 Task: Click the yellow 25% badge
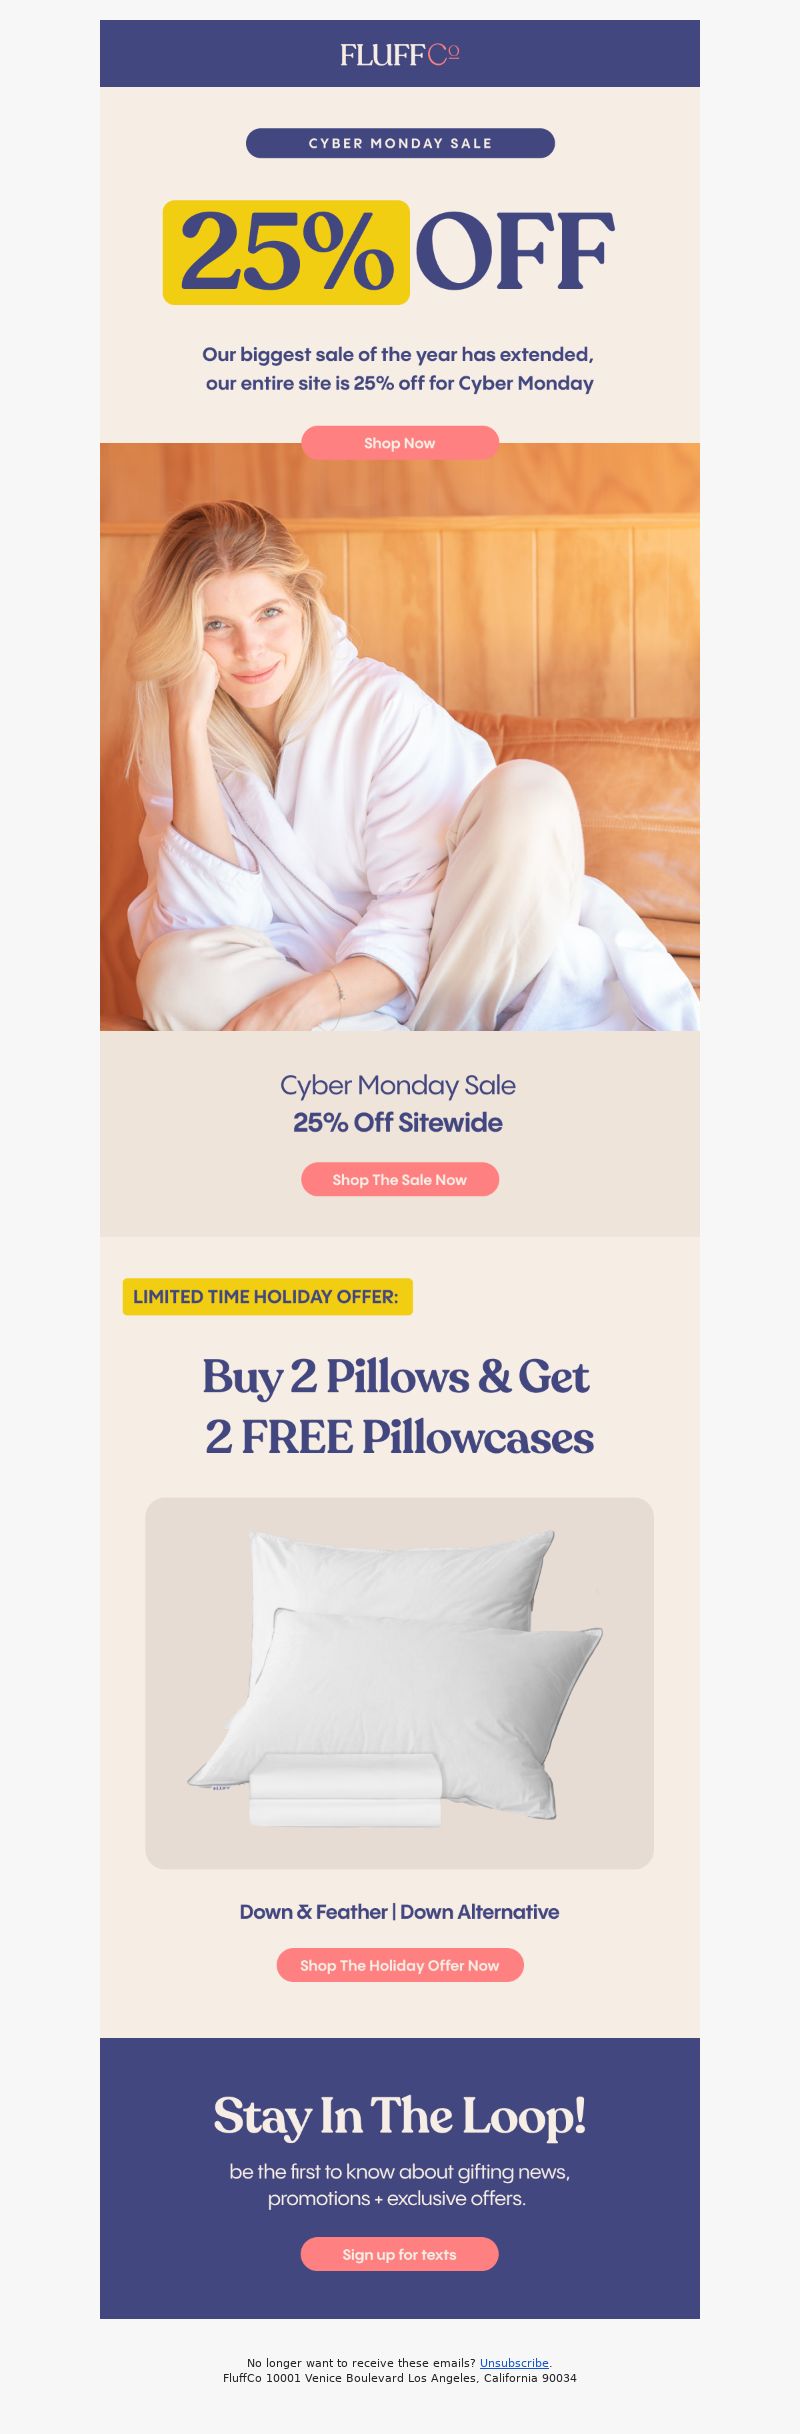286,252
